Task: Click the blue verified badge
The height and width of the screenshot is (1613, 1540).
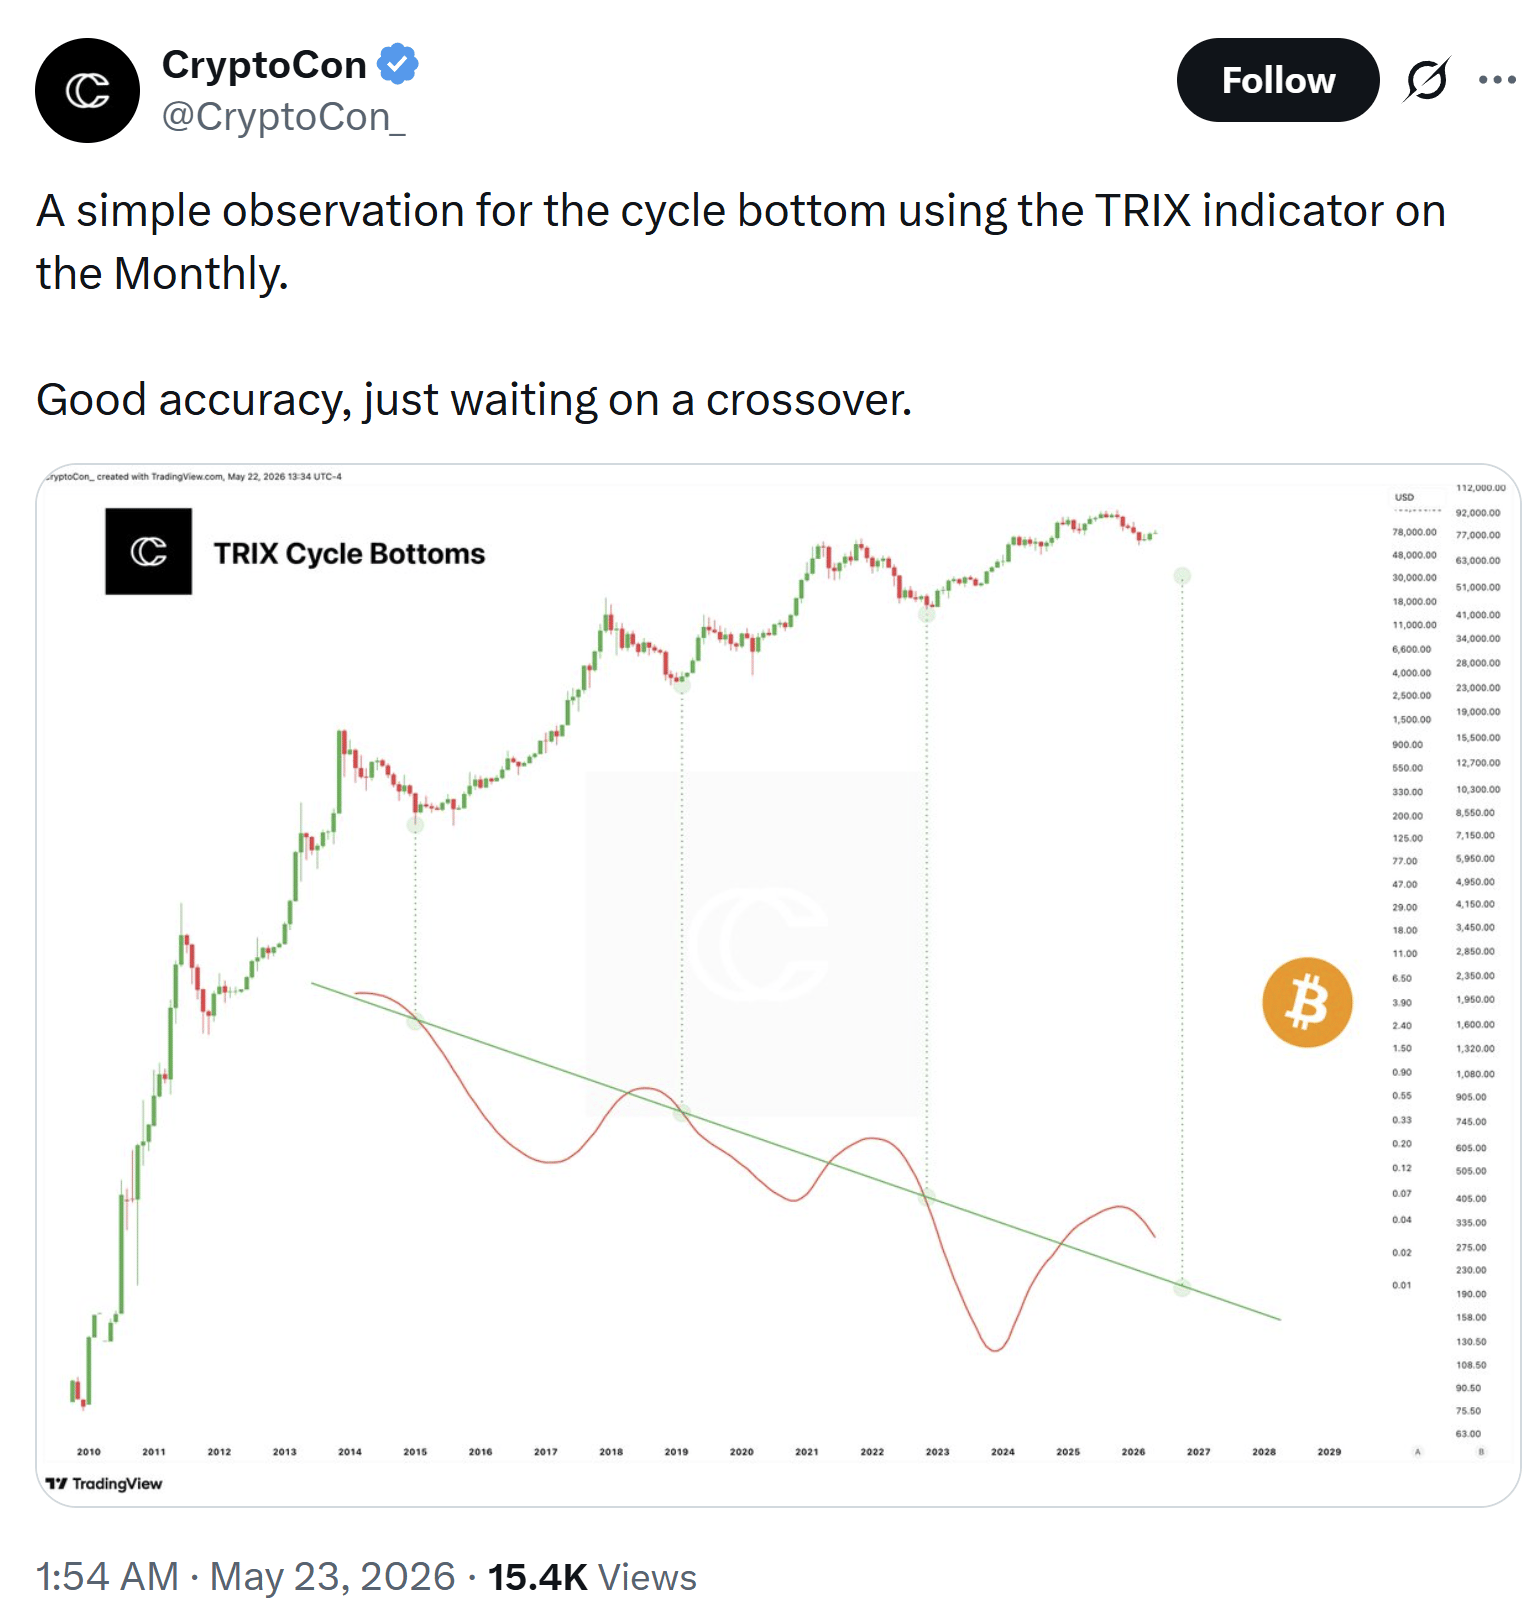Action: 398,64
